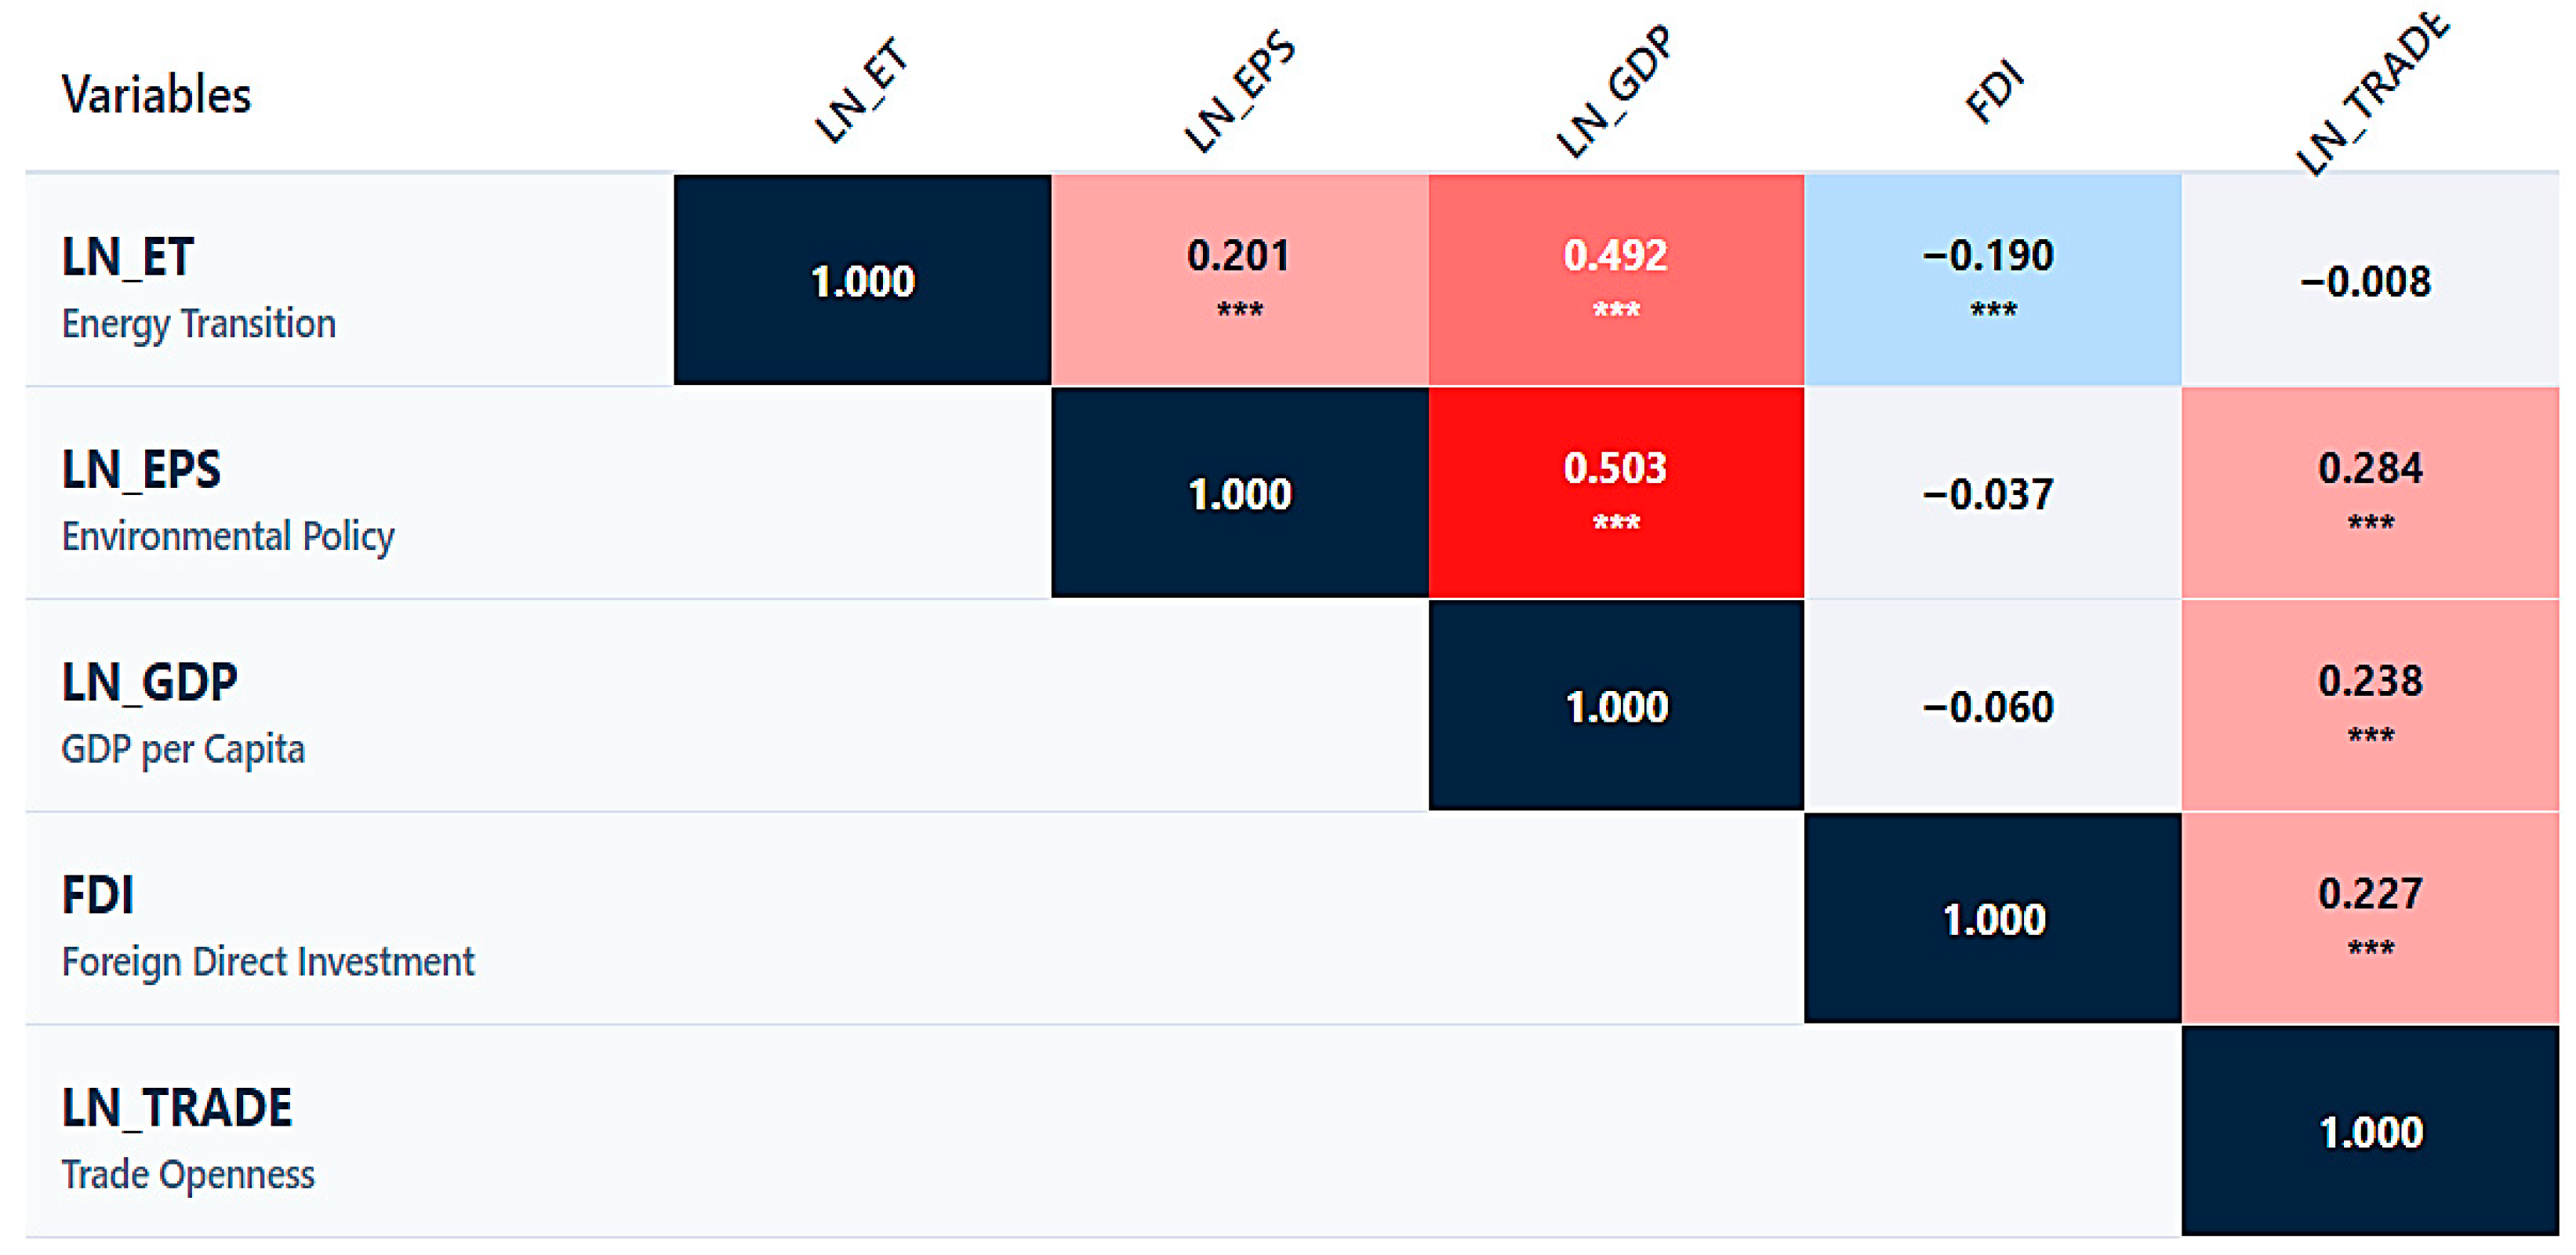This screenshot has width=2576, height=1255.
Task: Select the Environmental Policy row label
Action: [x=228, y=537]
